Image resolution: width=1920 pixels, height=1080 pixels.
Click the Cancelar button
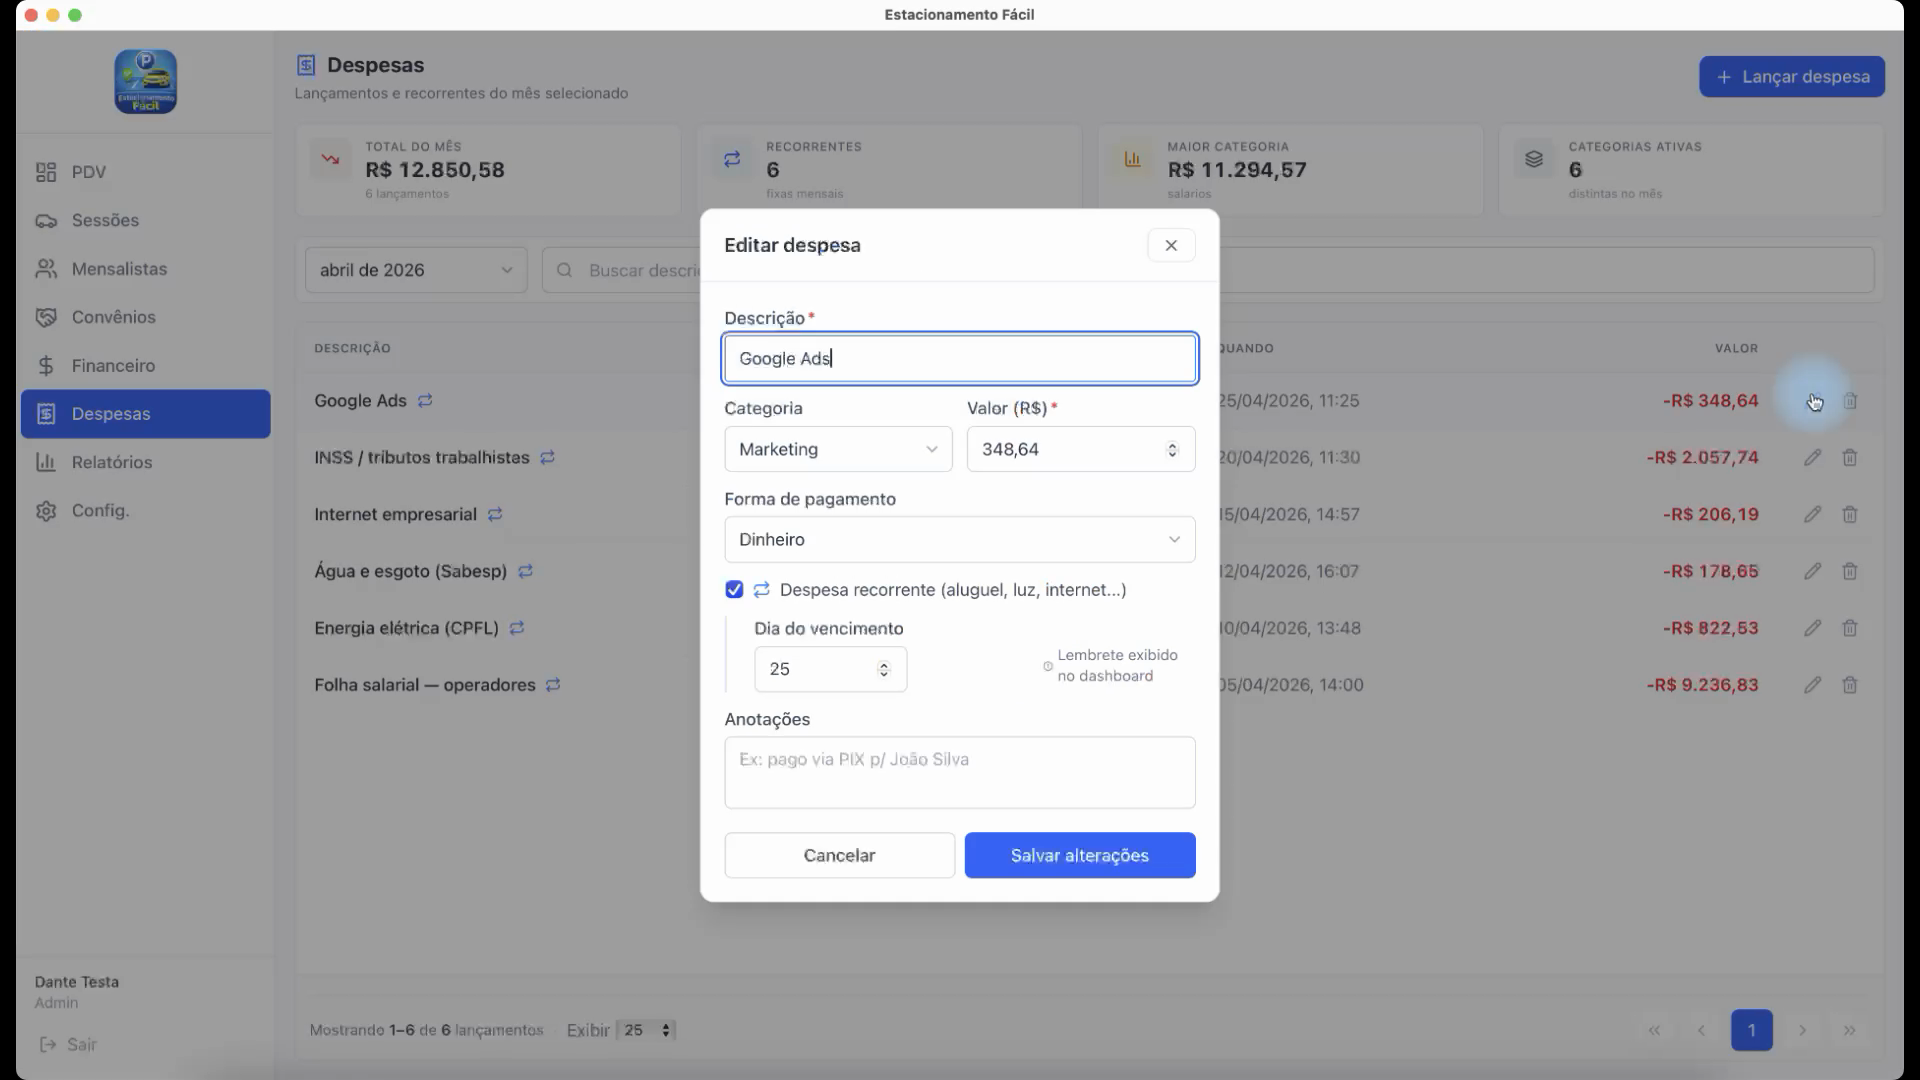839,855
